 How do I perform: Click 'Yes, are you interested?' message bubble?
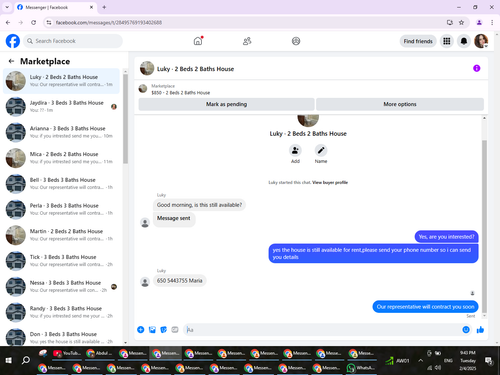coord(446,237)
